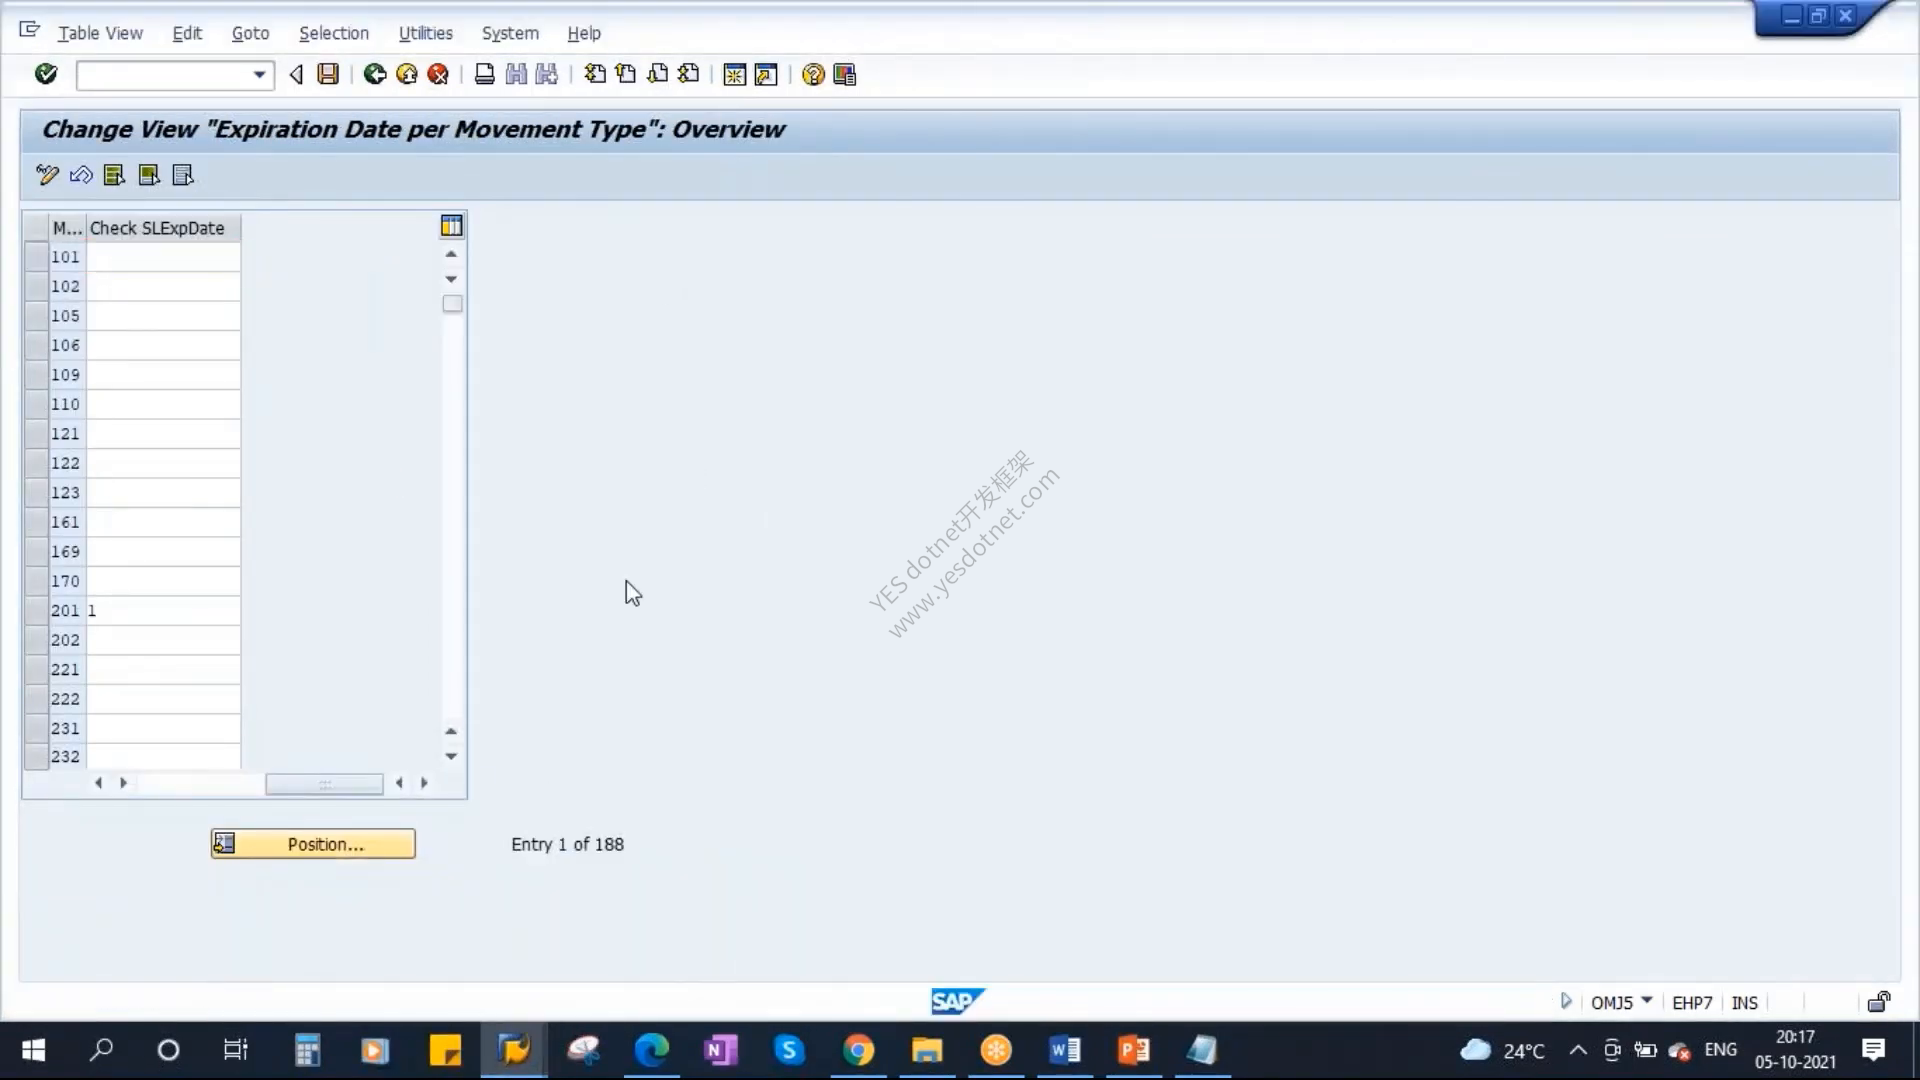This screenshot has width=1920, height=1080.
Task: Open the transaction command field dropdown
Action: pos(259,75)
